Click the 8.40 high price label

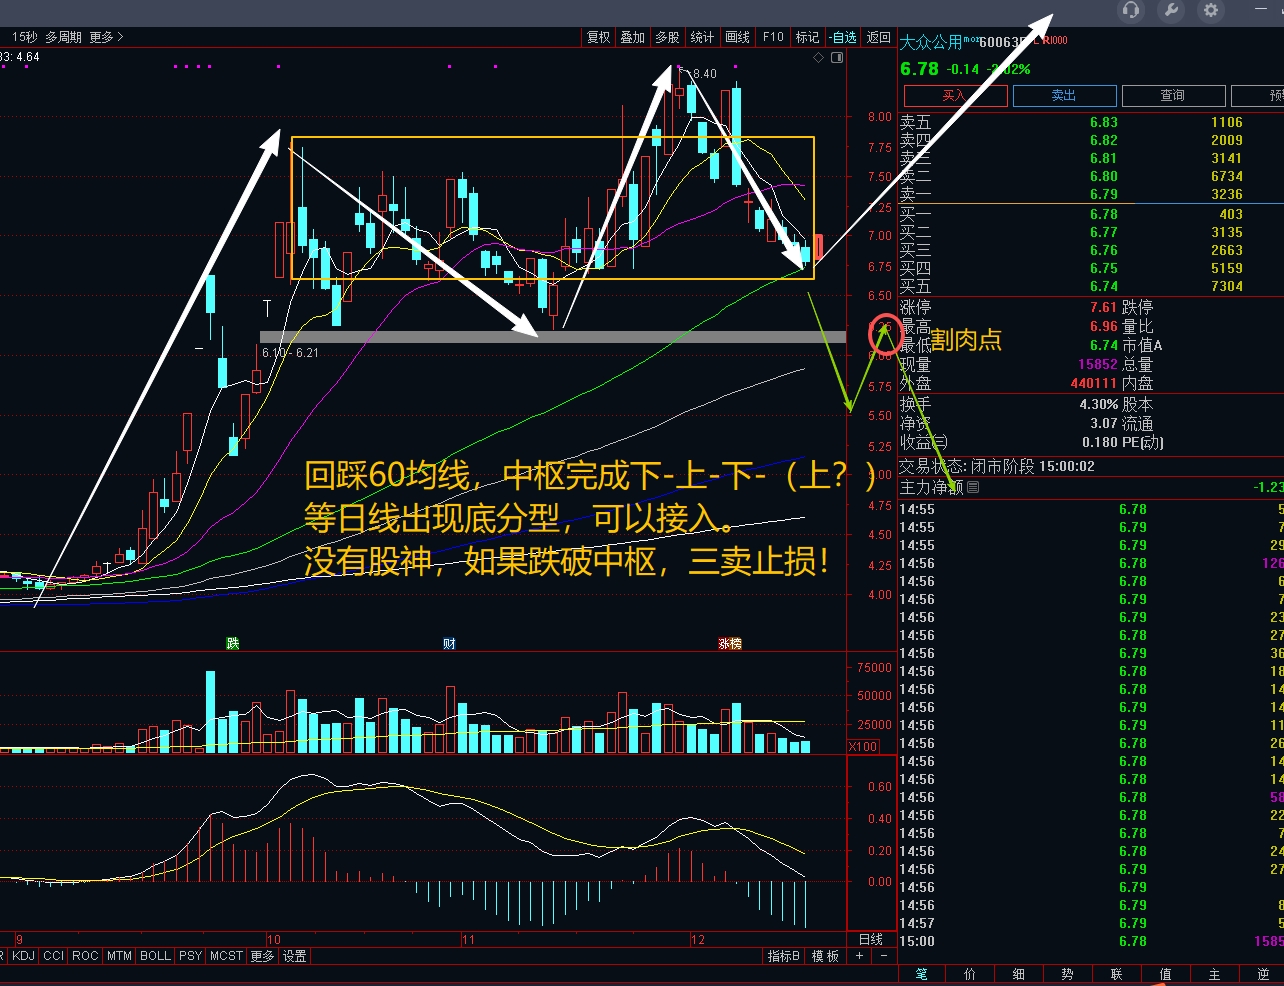(704, 73)
